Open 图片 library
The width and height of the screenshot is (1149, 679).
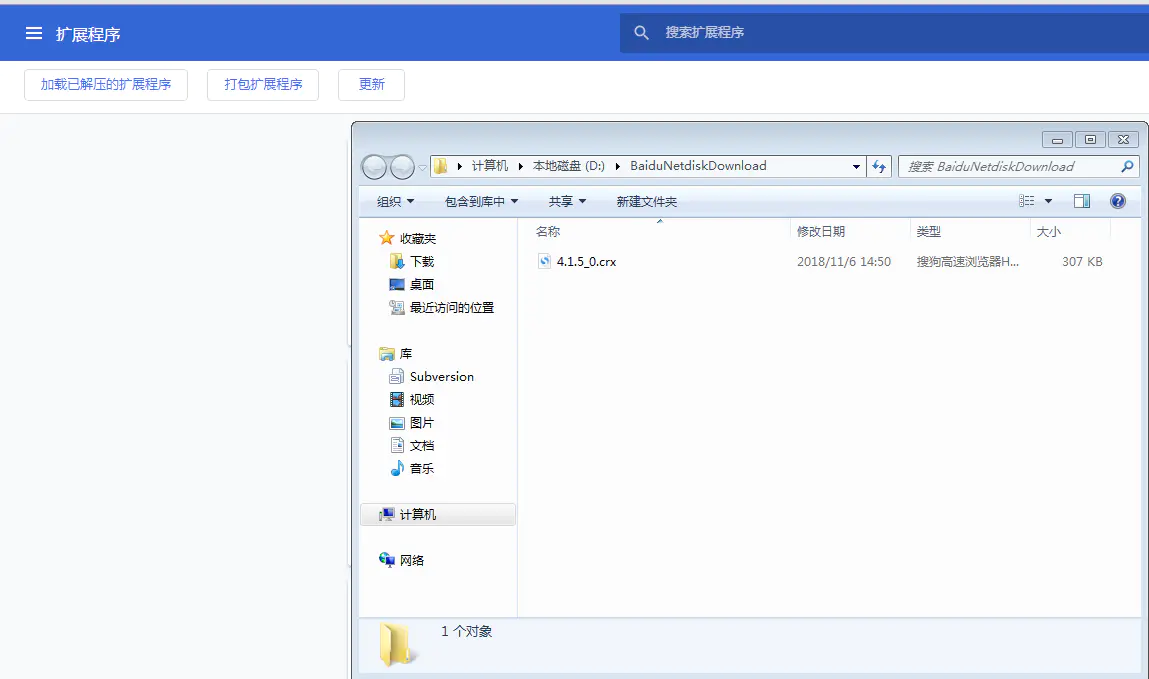pos(421,423)
